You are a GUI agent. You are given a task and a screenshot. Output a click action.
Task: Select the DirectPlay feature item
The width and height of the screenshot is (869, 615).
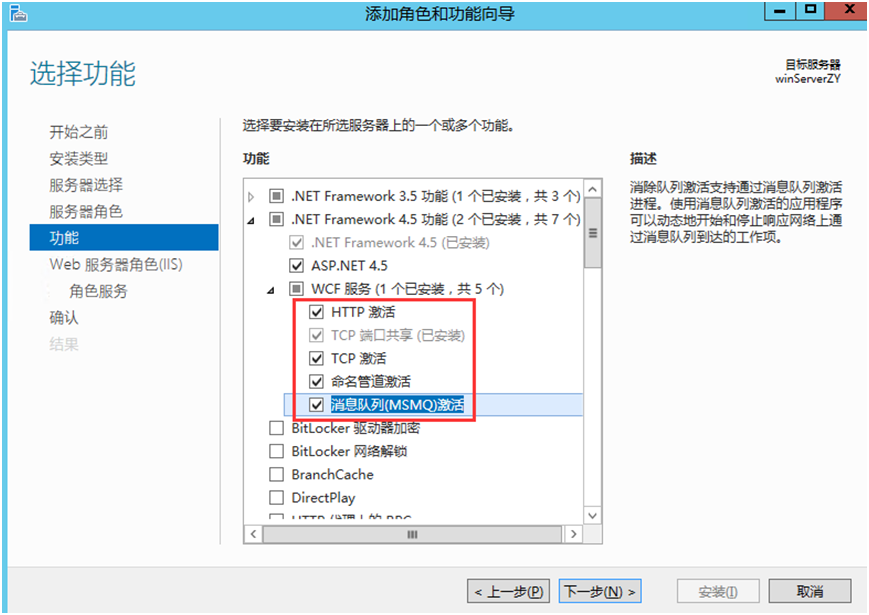[324, 498]
